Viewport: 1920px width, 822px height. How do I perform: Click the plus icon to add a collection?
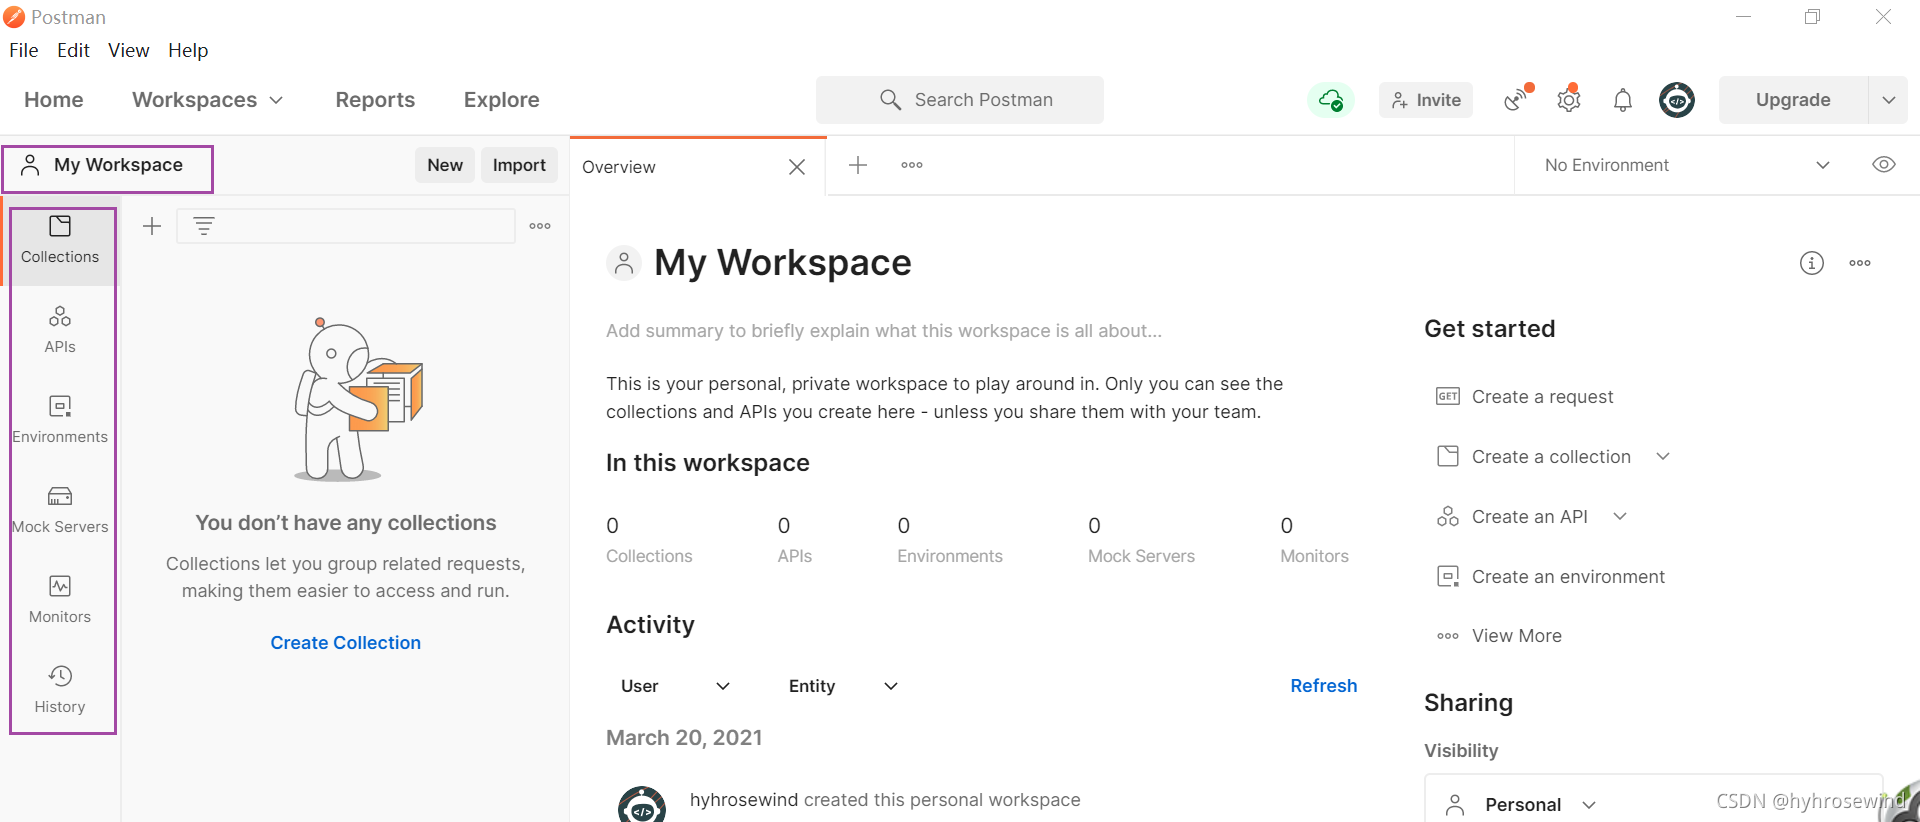click(152, 226)
